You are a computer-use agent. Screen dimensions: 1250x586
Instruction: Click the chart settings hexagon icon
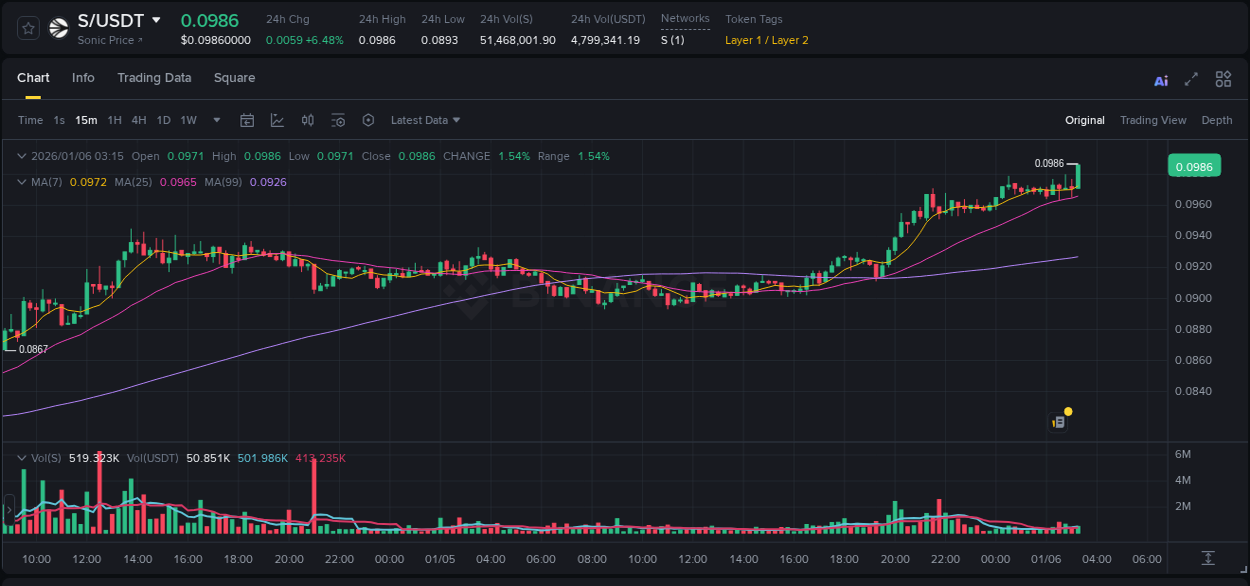368,120
